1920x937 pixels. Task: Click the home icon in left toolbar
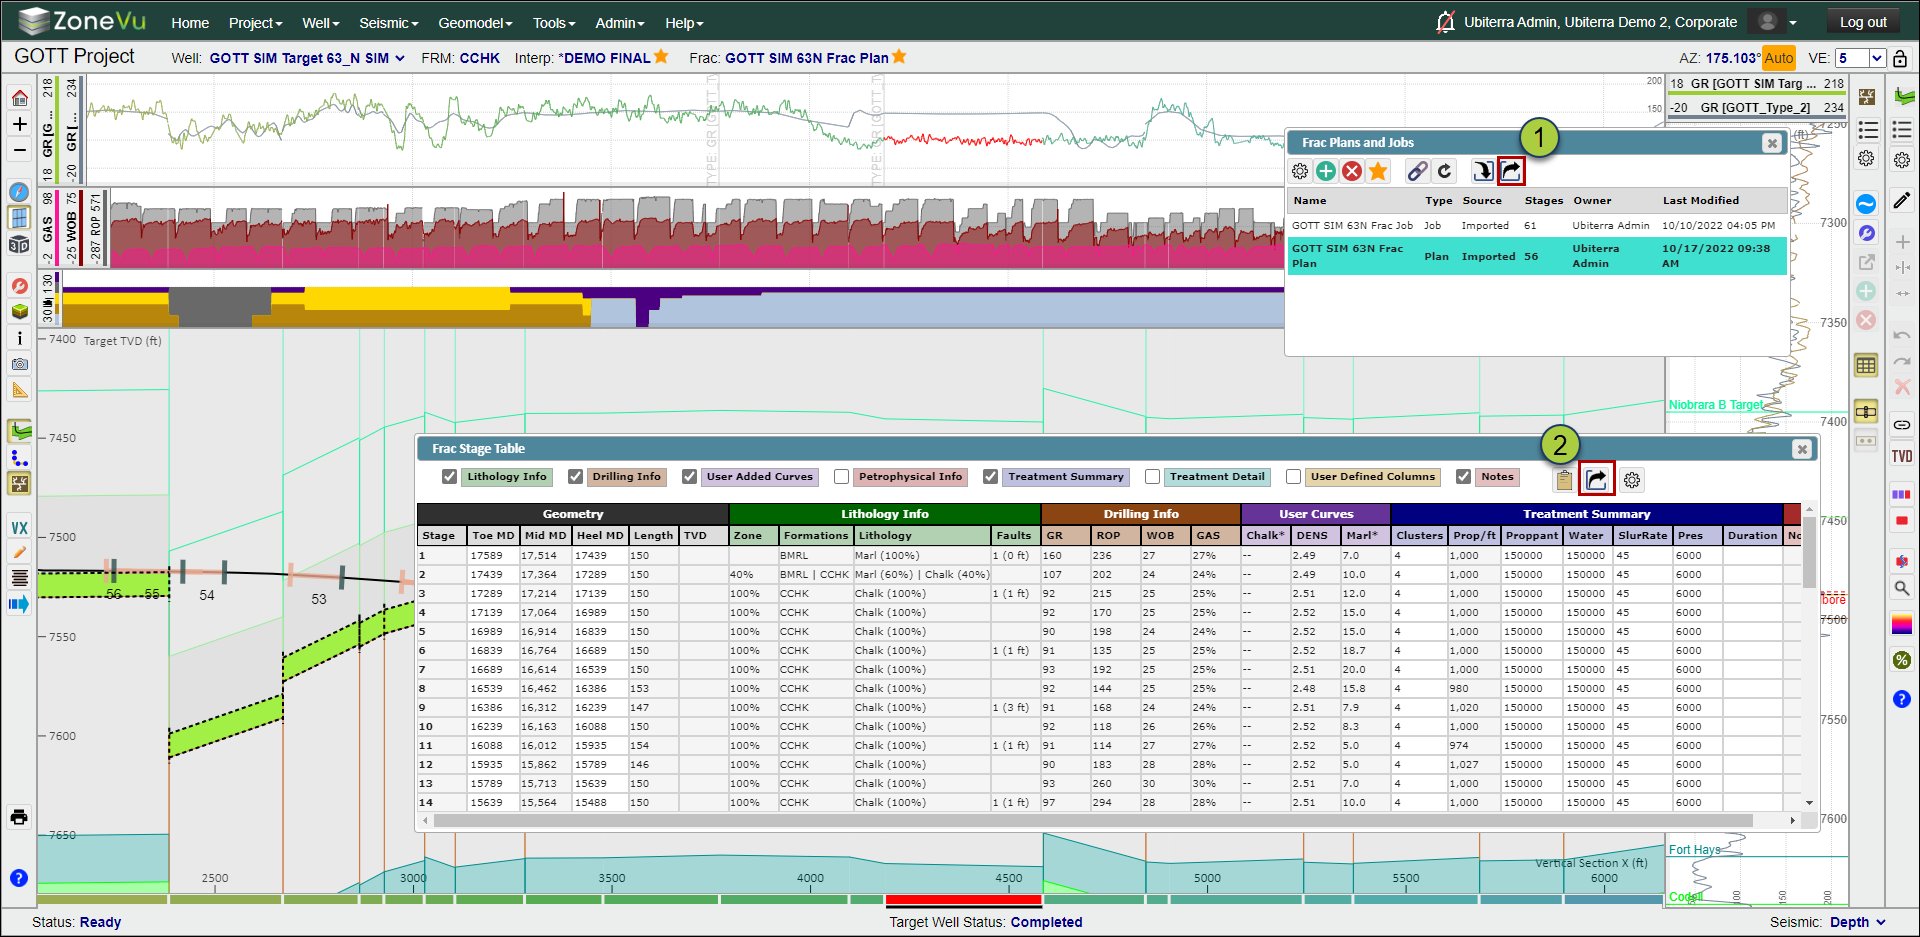point(19,98)
